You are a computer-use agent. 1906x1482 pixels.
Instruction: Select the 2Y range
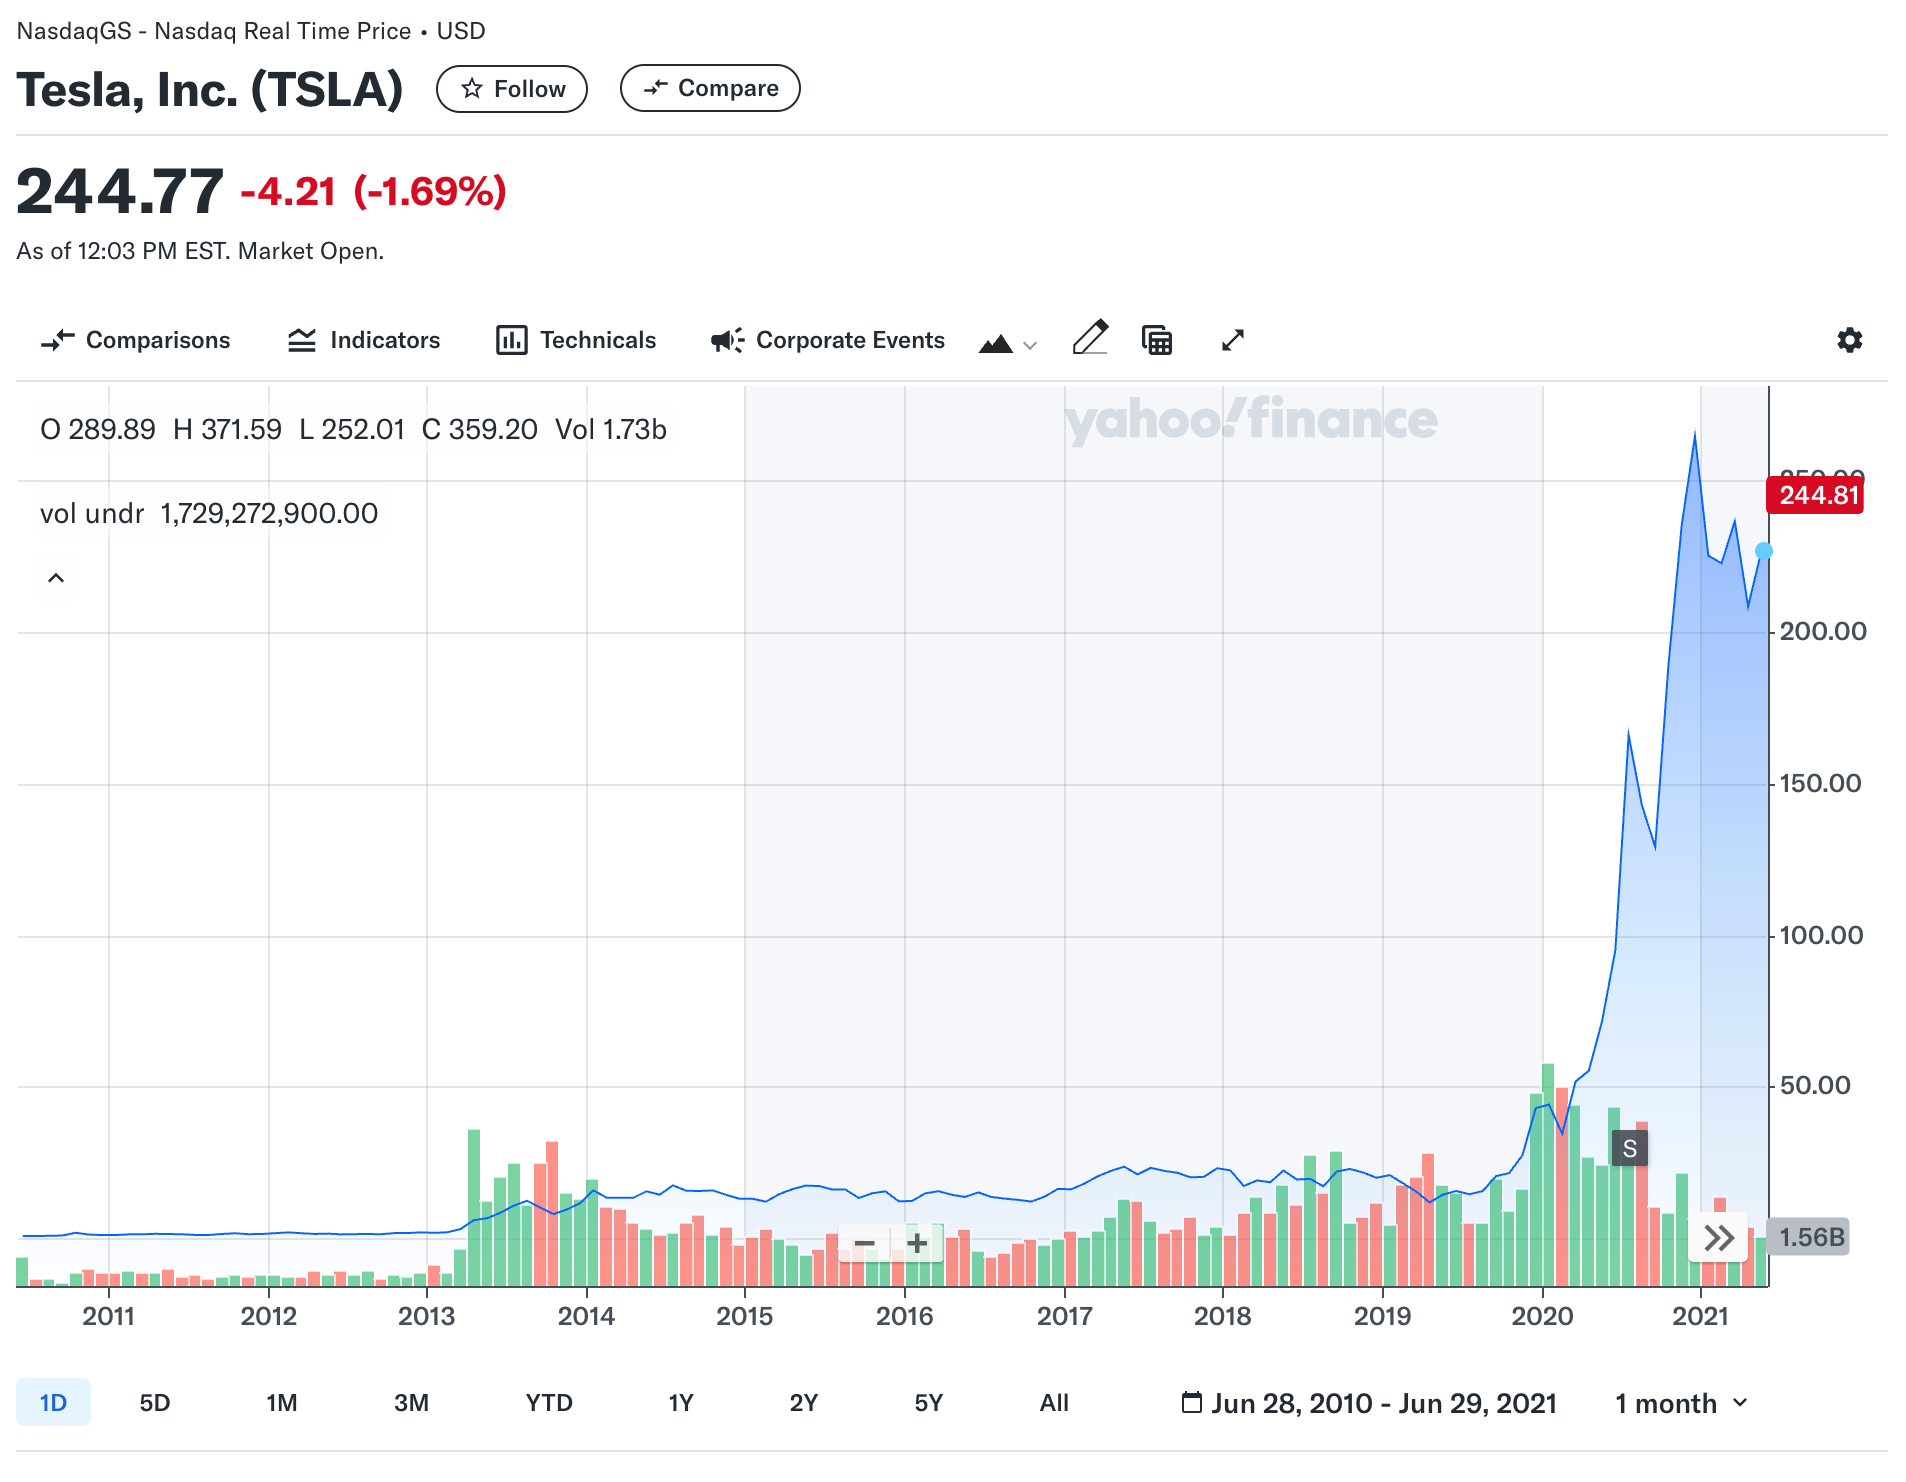804,1402
